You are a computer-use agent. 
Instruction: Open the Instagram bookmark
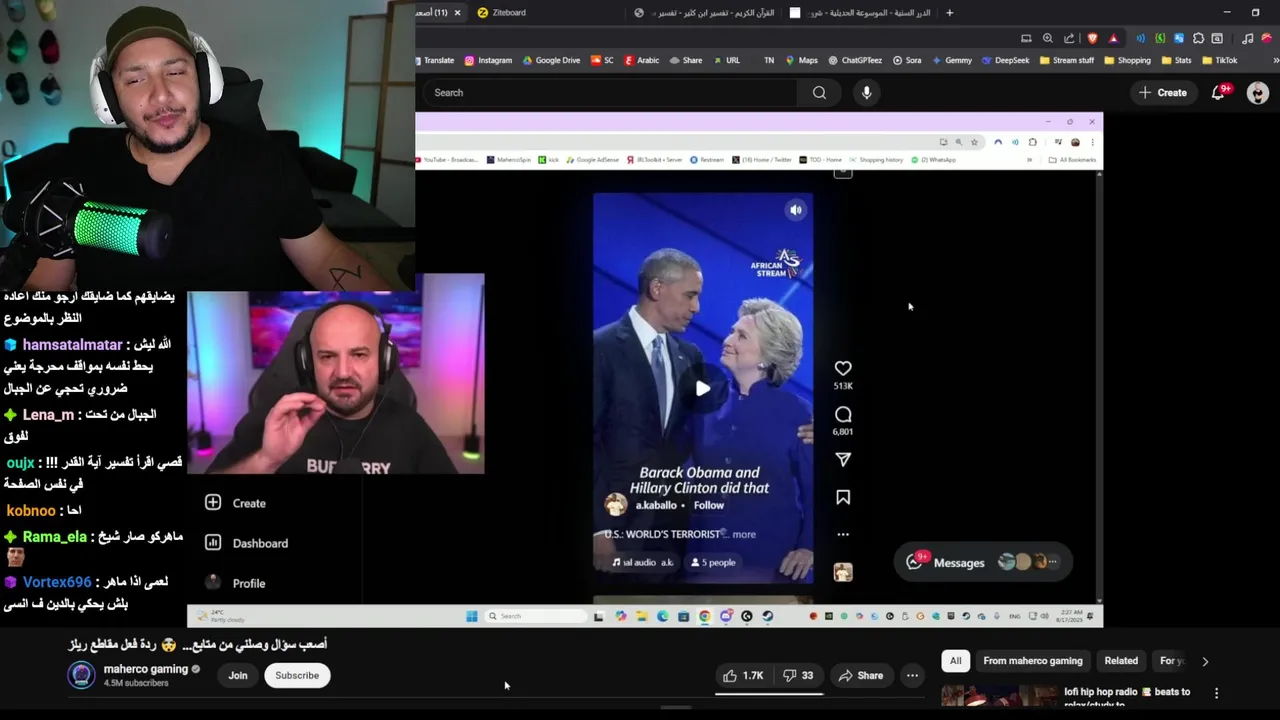pos(488,60)
